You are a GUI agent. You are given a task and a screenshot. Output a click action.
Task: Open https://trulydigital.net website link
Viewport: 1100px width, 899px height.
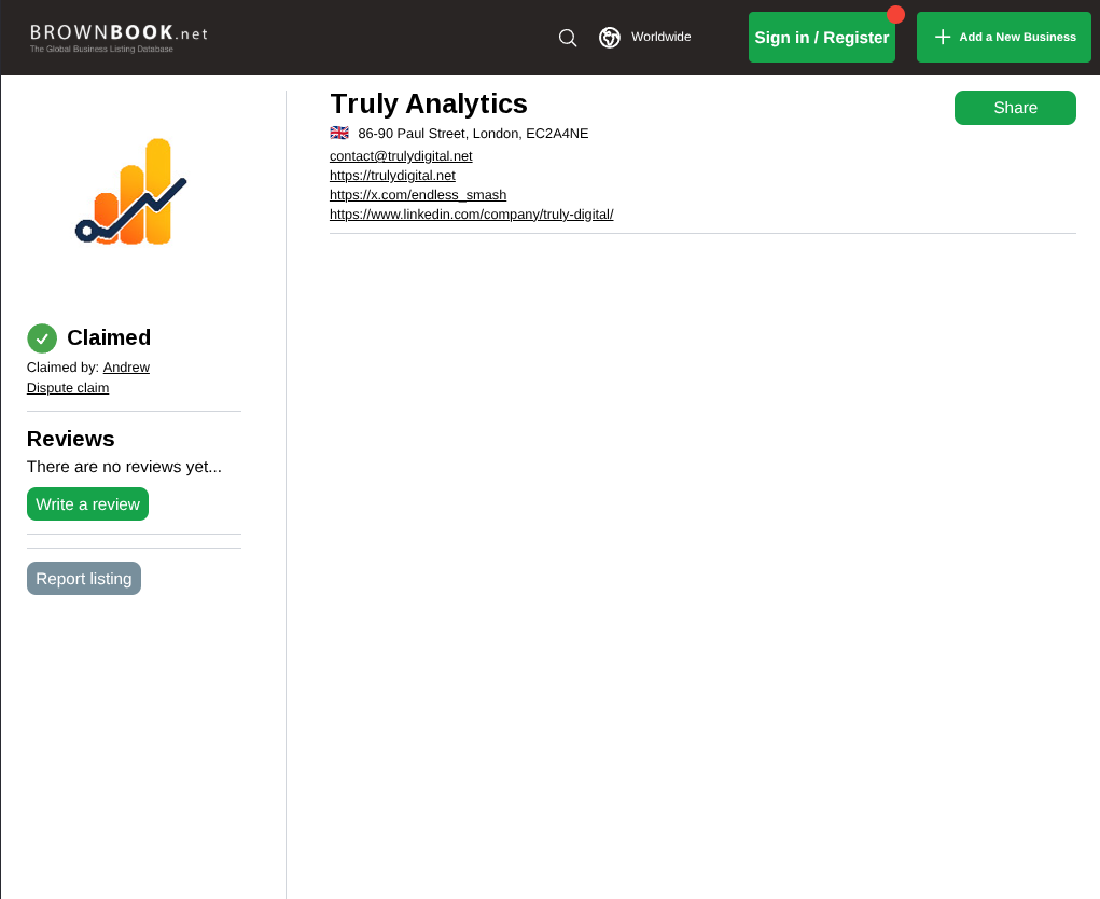click(x=392, y=175)
